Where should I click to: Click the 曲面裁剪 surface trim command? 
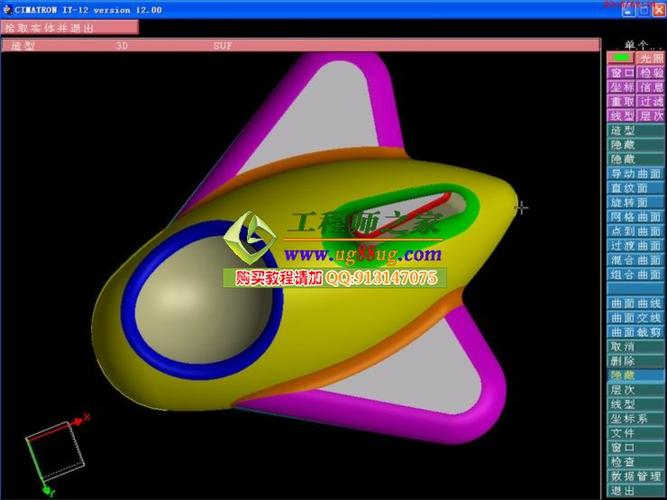[636, 332]
